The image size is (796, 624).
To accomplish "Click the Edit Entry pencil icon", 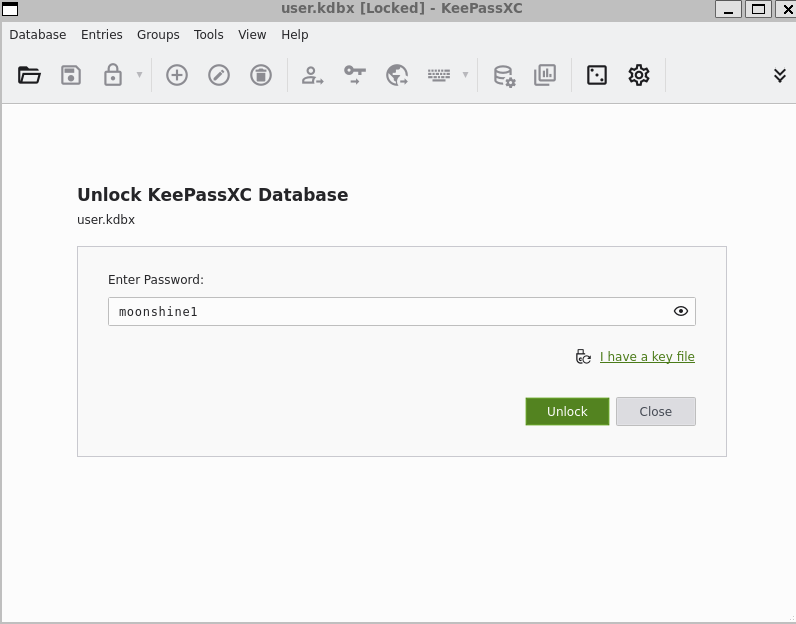I will click(219, 75).
